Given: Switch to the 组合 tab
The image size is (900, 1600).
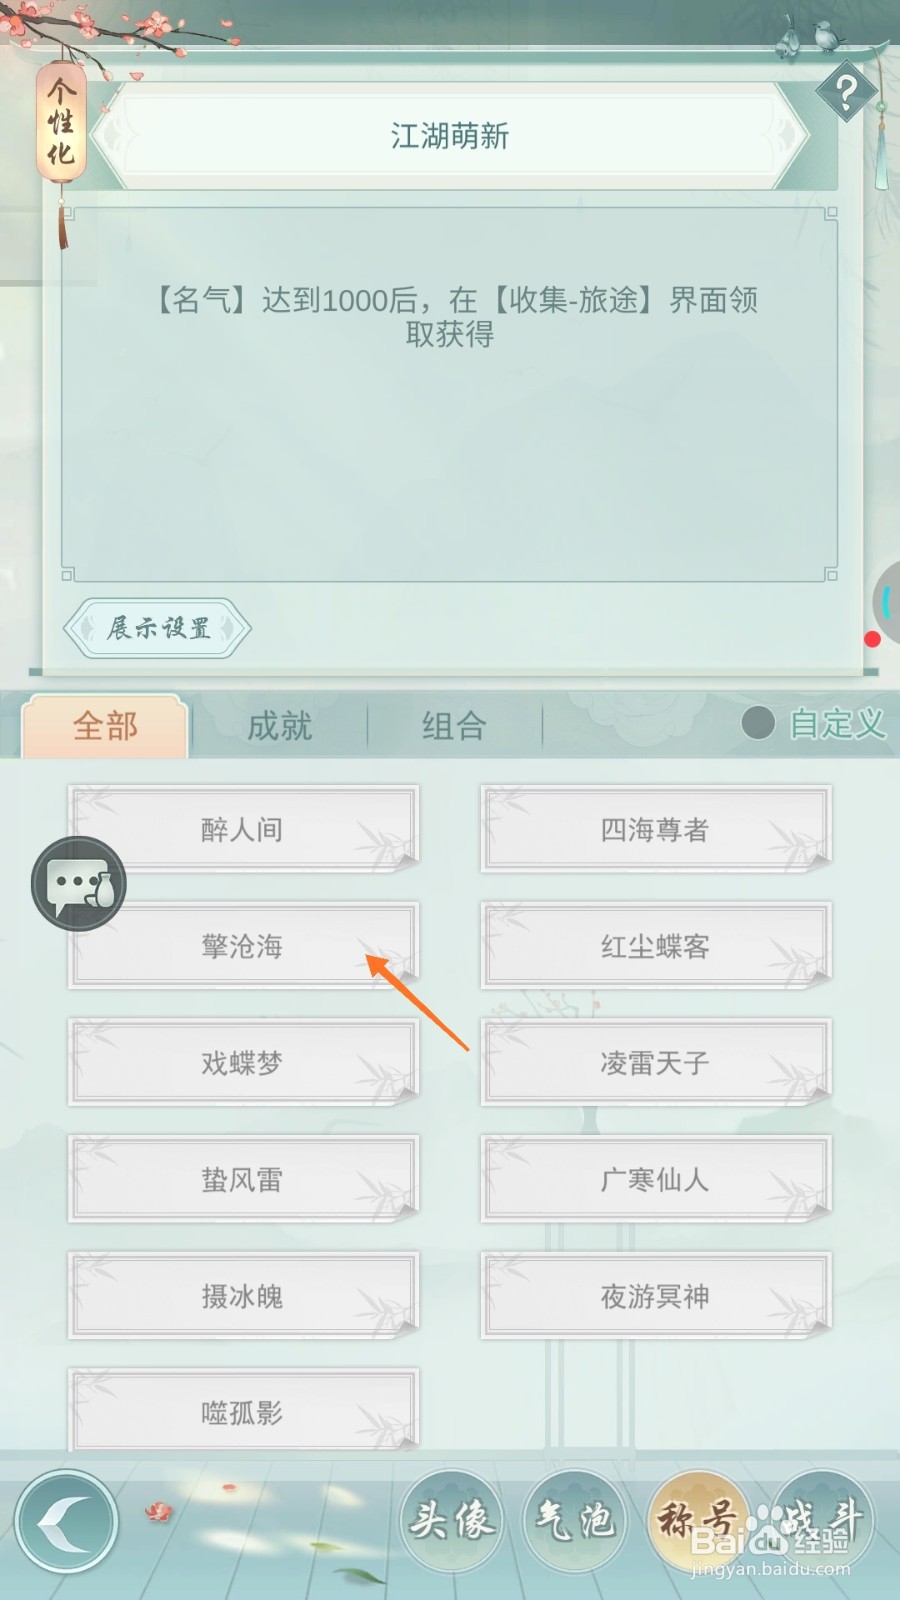Looking at the screenshot, I should 454,726.
